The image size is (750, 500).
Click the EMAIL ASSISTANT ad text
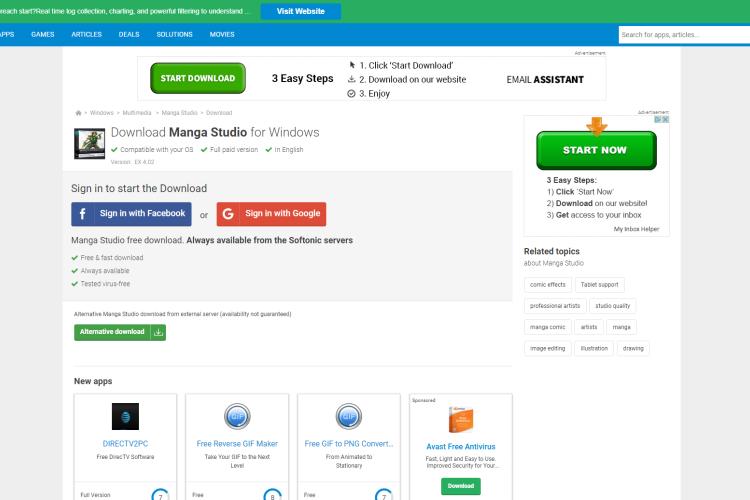click(545, 79)
